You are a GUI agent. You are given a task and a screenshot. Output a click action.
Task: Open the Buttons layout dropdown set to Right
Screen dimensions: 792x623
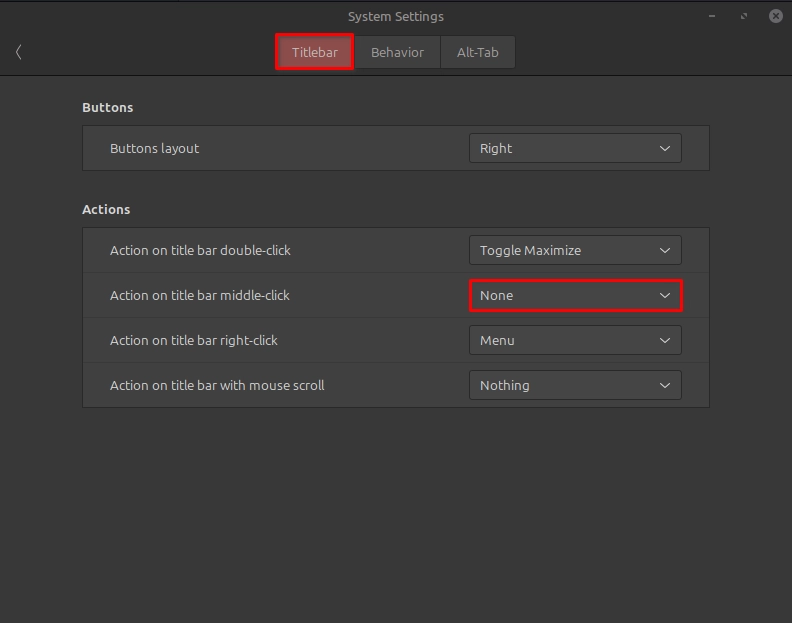click(x=574, y=148)
